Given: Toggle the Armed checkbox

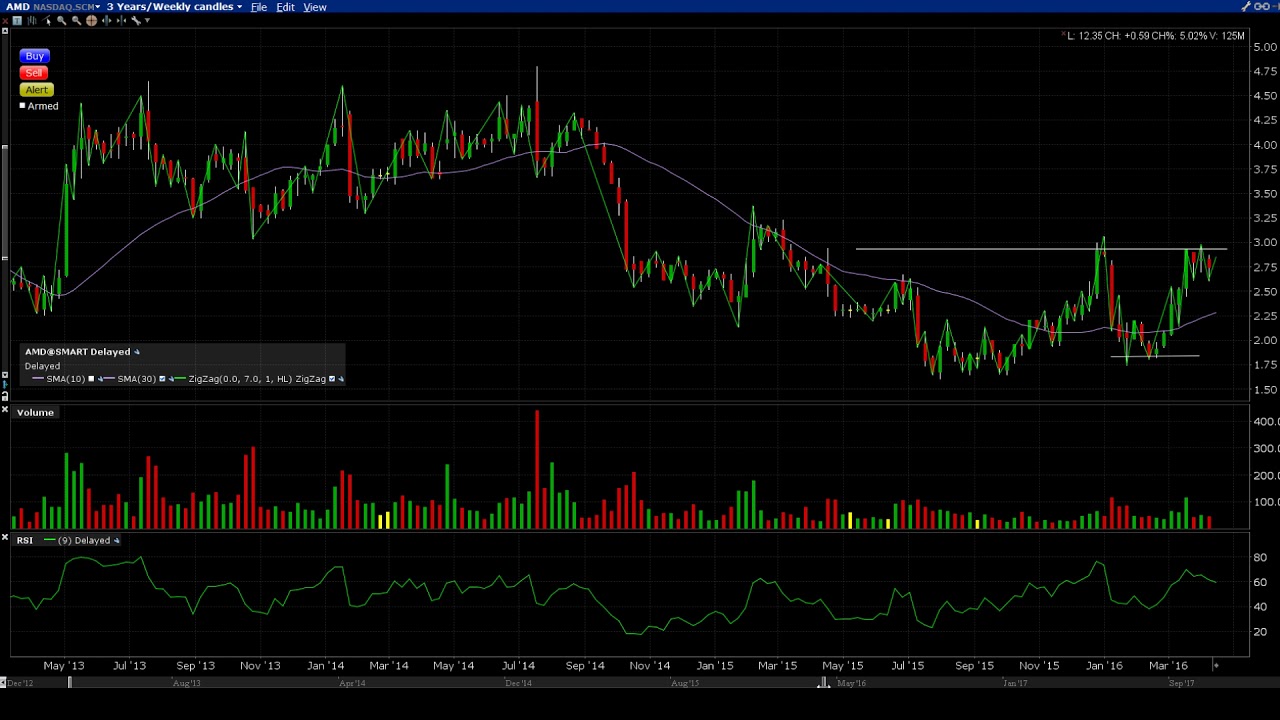Looking at the screenshot, I should (22, 106).
